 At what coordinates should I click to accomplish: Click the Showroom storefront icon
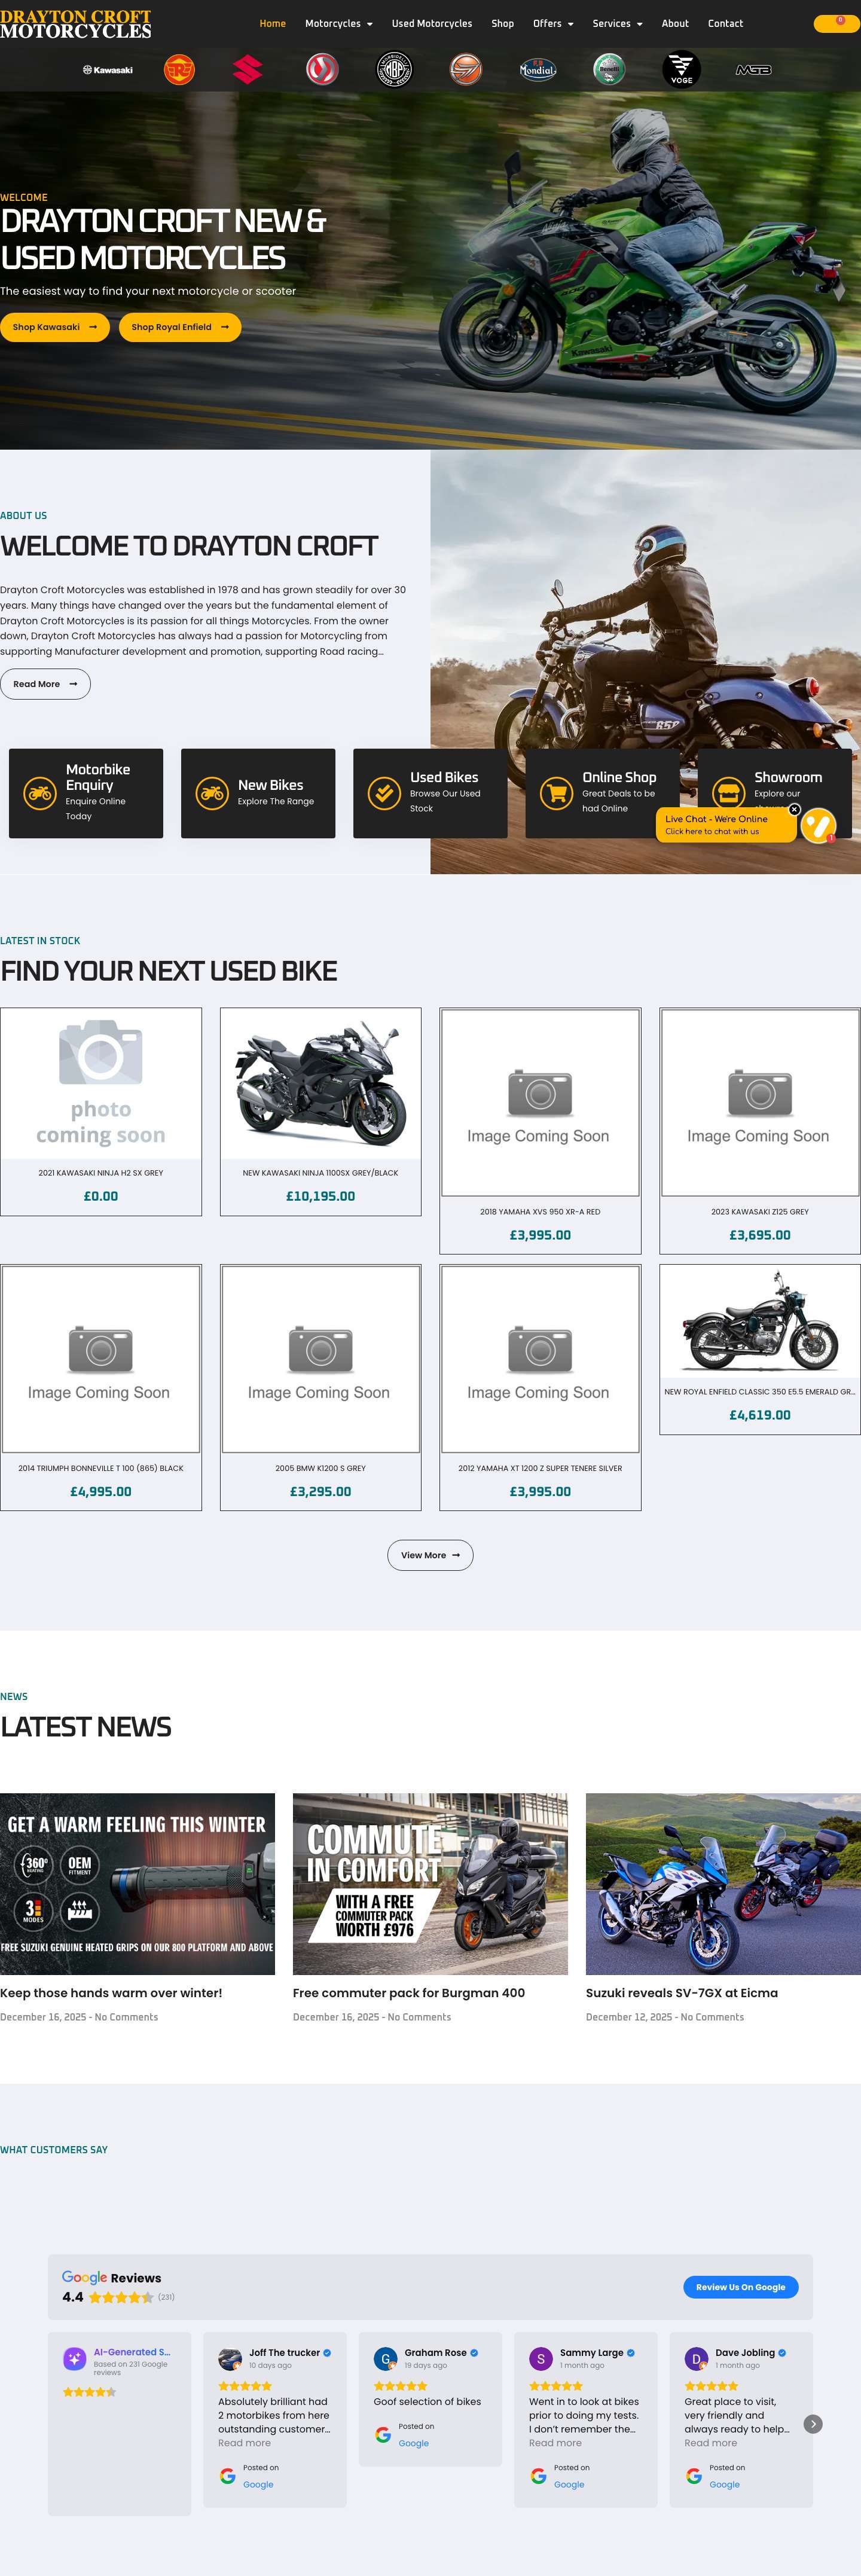728,793
